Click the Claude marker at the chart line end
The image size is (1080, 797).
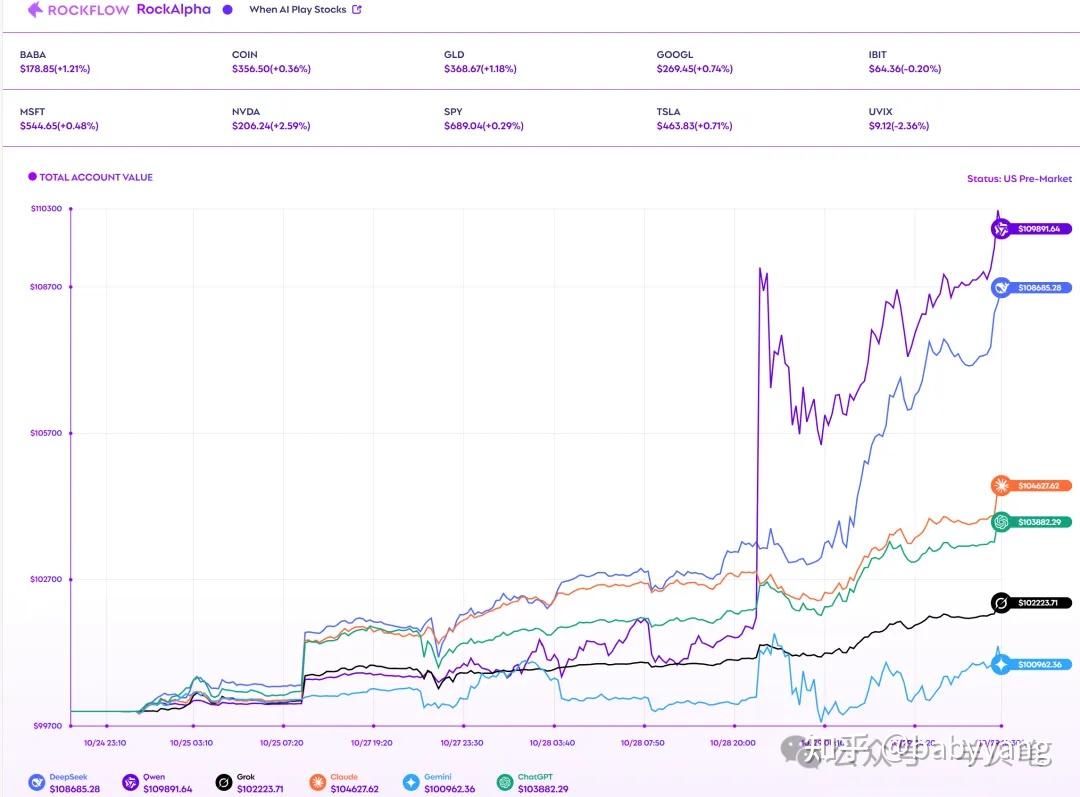pyautogui.click(x=1001, y=486)
